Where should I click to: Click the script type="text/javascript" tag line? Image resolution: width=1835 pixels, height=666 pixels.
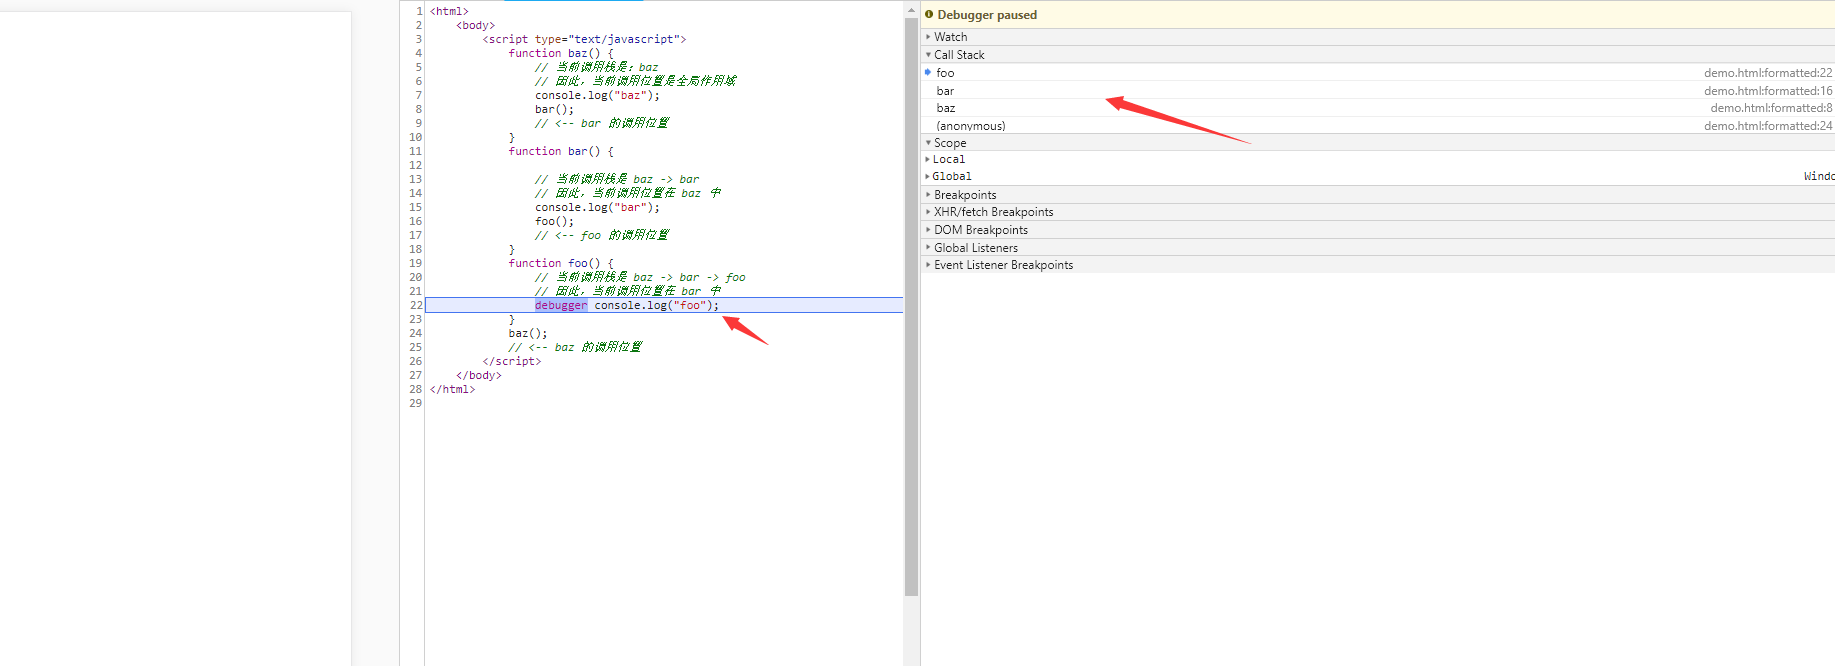click(x=584, y=39)
